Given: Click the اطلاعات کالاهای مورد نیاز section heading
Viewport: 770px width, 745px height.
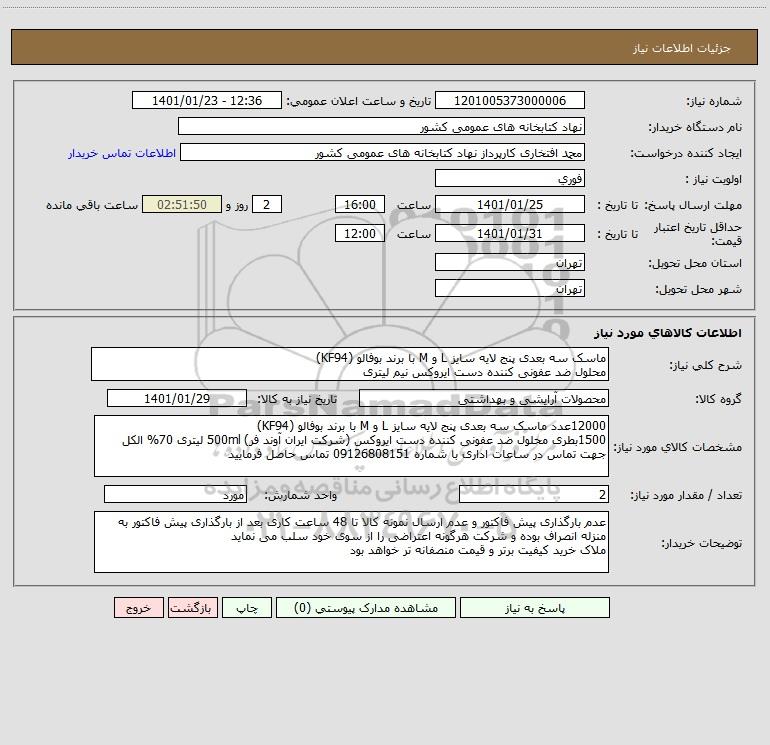Looking at the screenshot, I should coord(668,333).
